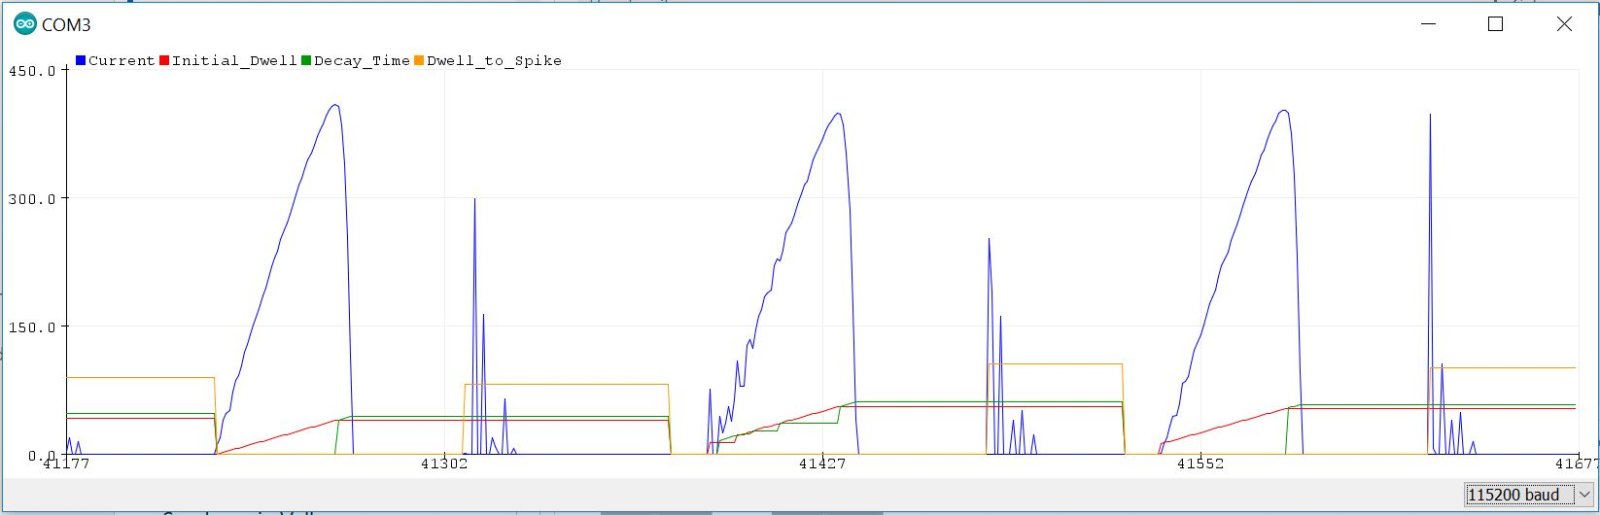Click the Arduino logo icon in title bar
The height and width of the screenshot is (515, 1600).
tap(25, 24)
